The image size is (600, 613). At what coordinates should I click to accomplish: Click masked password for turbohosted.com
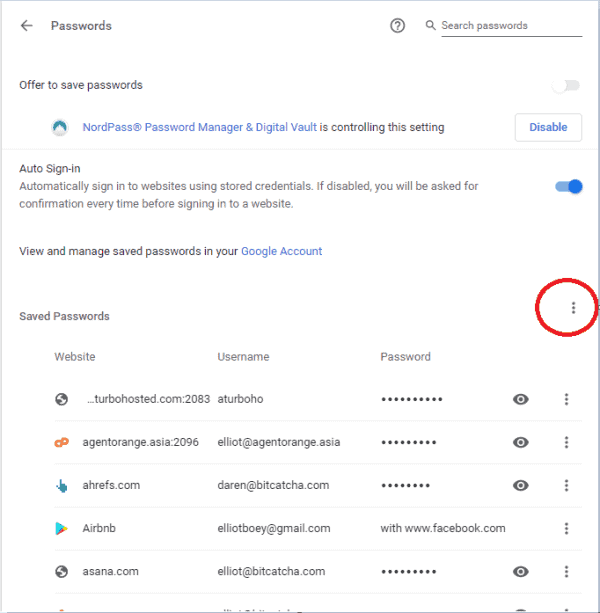(412, 399)
